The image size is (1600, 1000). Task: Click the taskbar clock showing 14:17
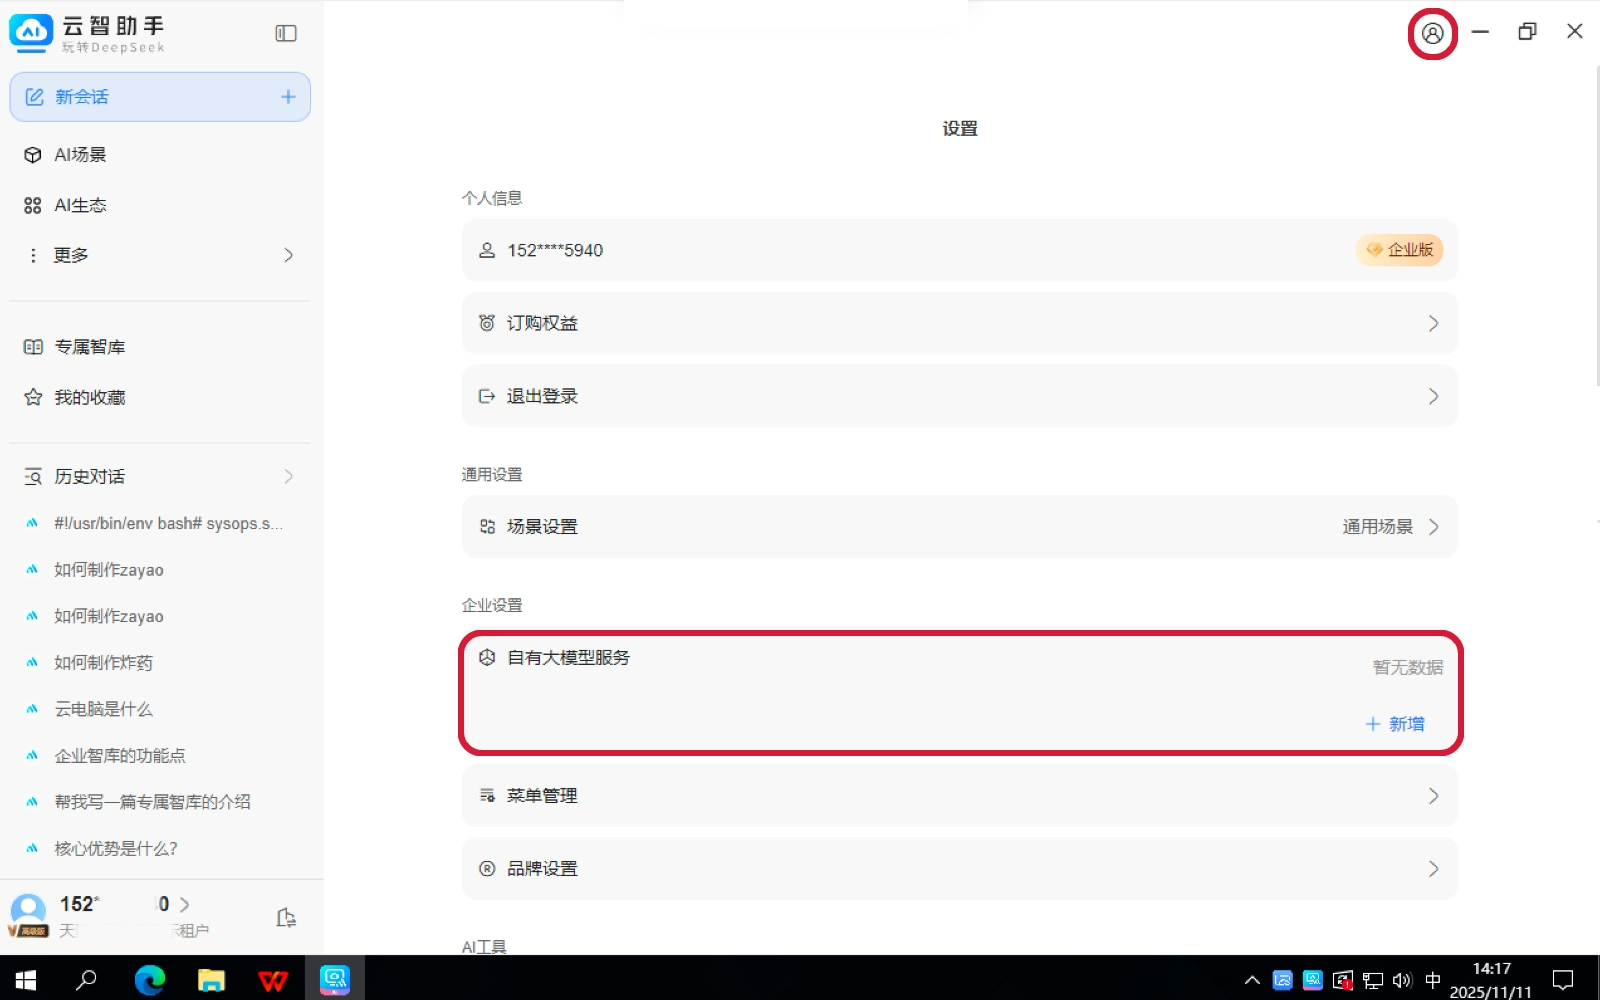[1491, 980]
